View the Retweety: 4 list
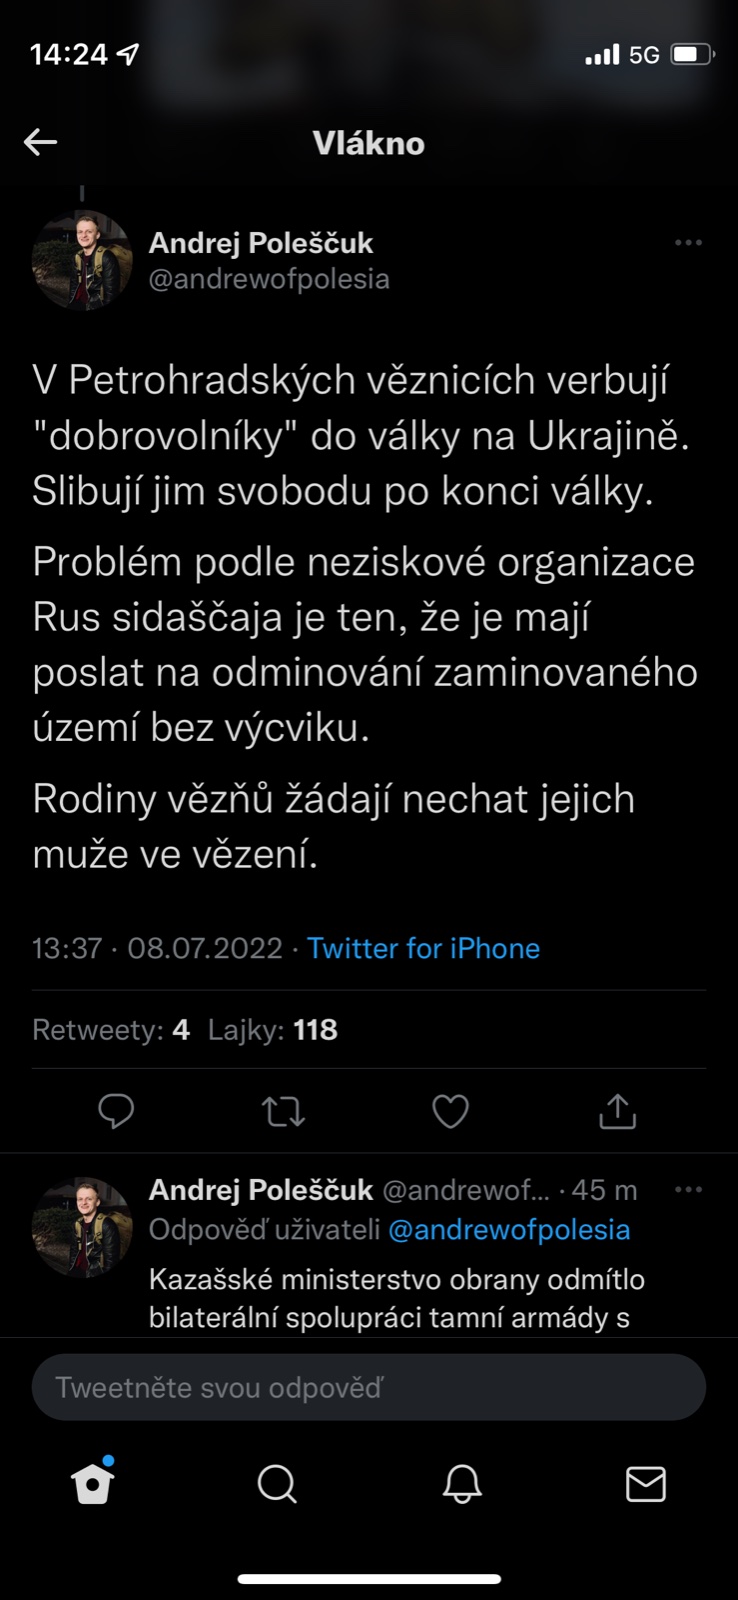The image size is (738, 1600). click(x=111, y=1029)
